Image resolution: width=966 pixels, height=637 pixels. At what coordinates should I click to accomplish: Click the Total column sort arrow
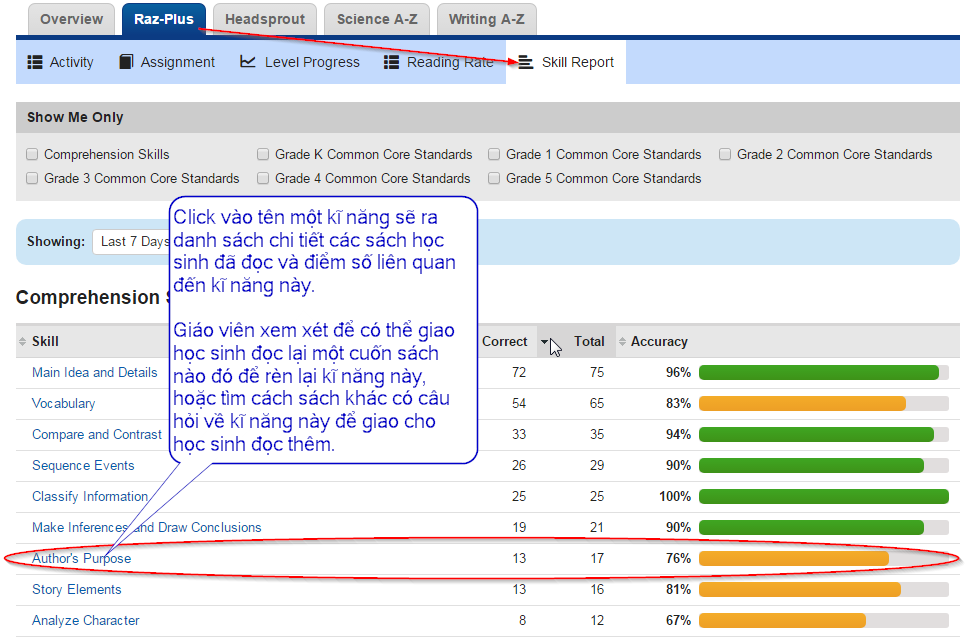(545, 341)
